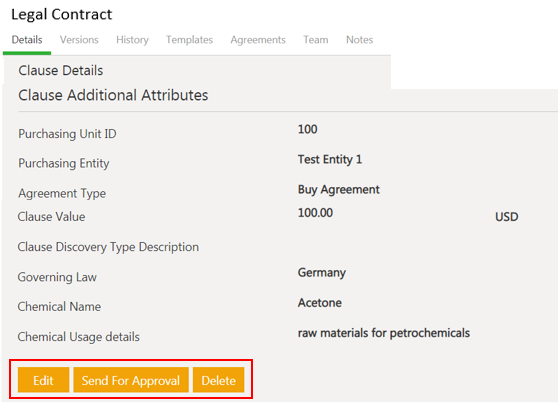Click the Chemical Name value Acetone
This screenshot has width=559, height=407.
click(x=320, y=303)
